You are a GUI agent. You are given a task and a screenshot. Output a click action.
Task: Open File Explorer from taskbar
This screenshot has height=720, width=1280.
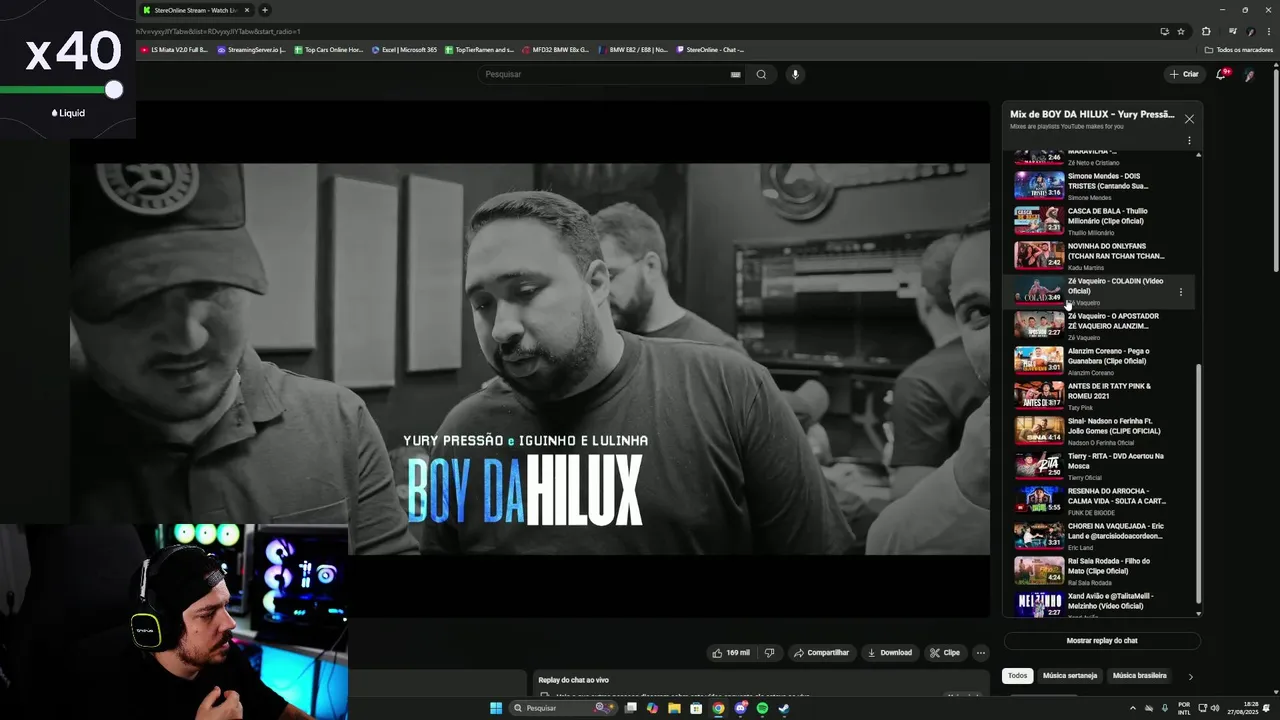point(674,708)
